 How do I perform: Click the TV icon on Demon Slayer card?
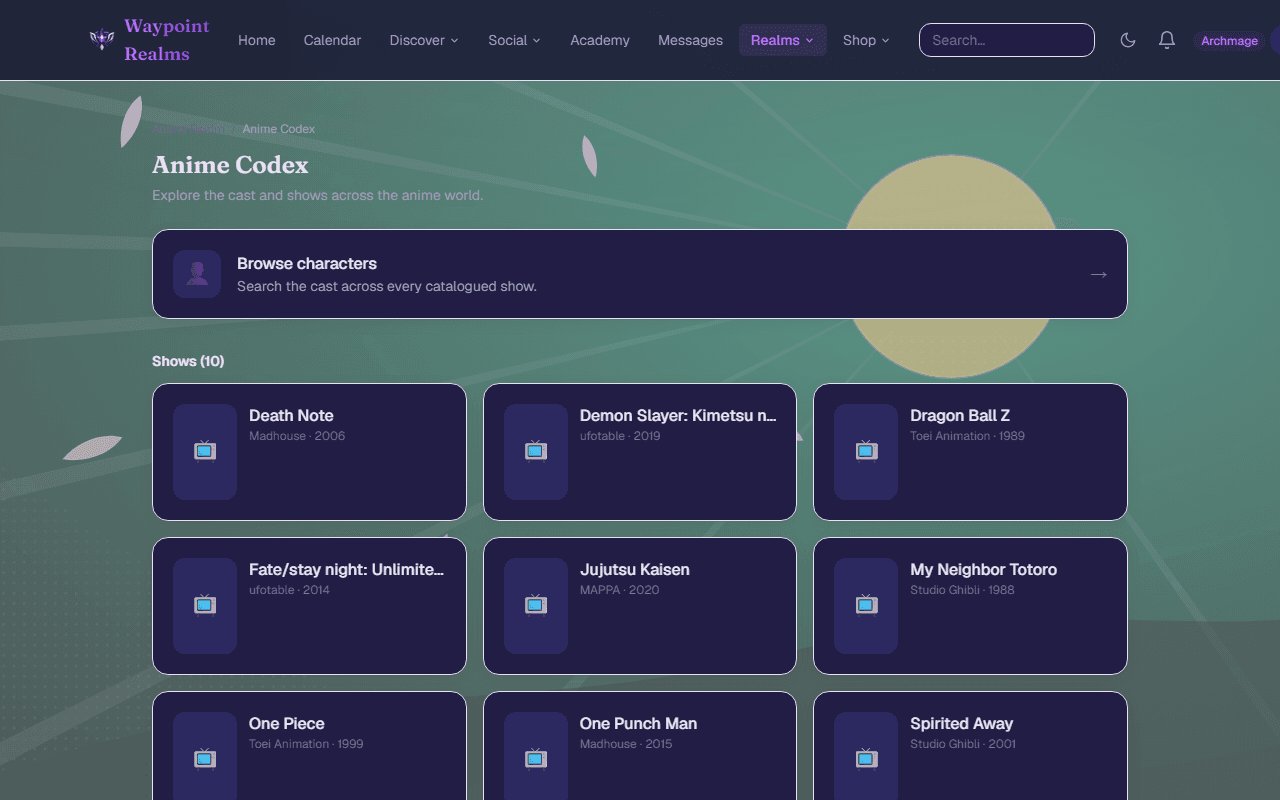coord(536,450)
